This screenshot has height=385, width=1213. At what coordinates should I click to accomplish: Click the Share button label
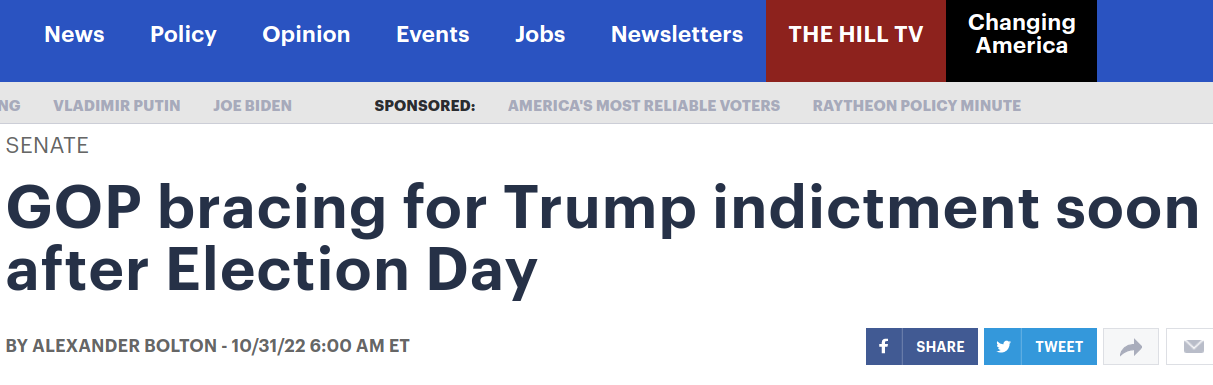tap(940, 347)
